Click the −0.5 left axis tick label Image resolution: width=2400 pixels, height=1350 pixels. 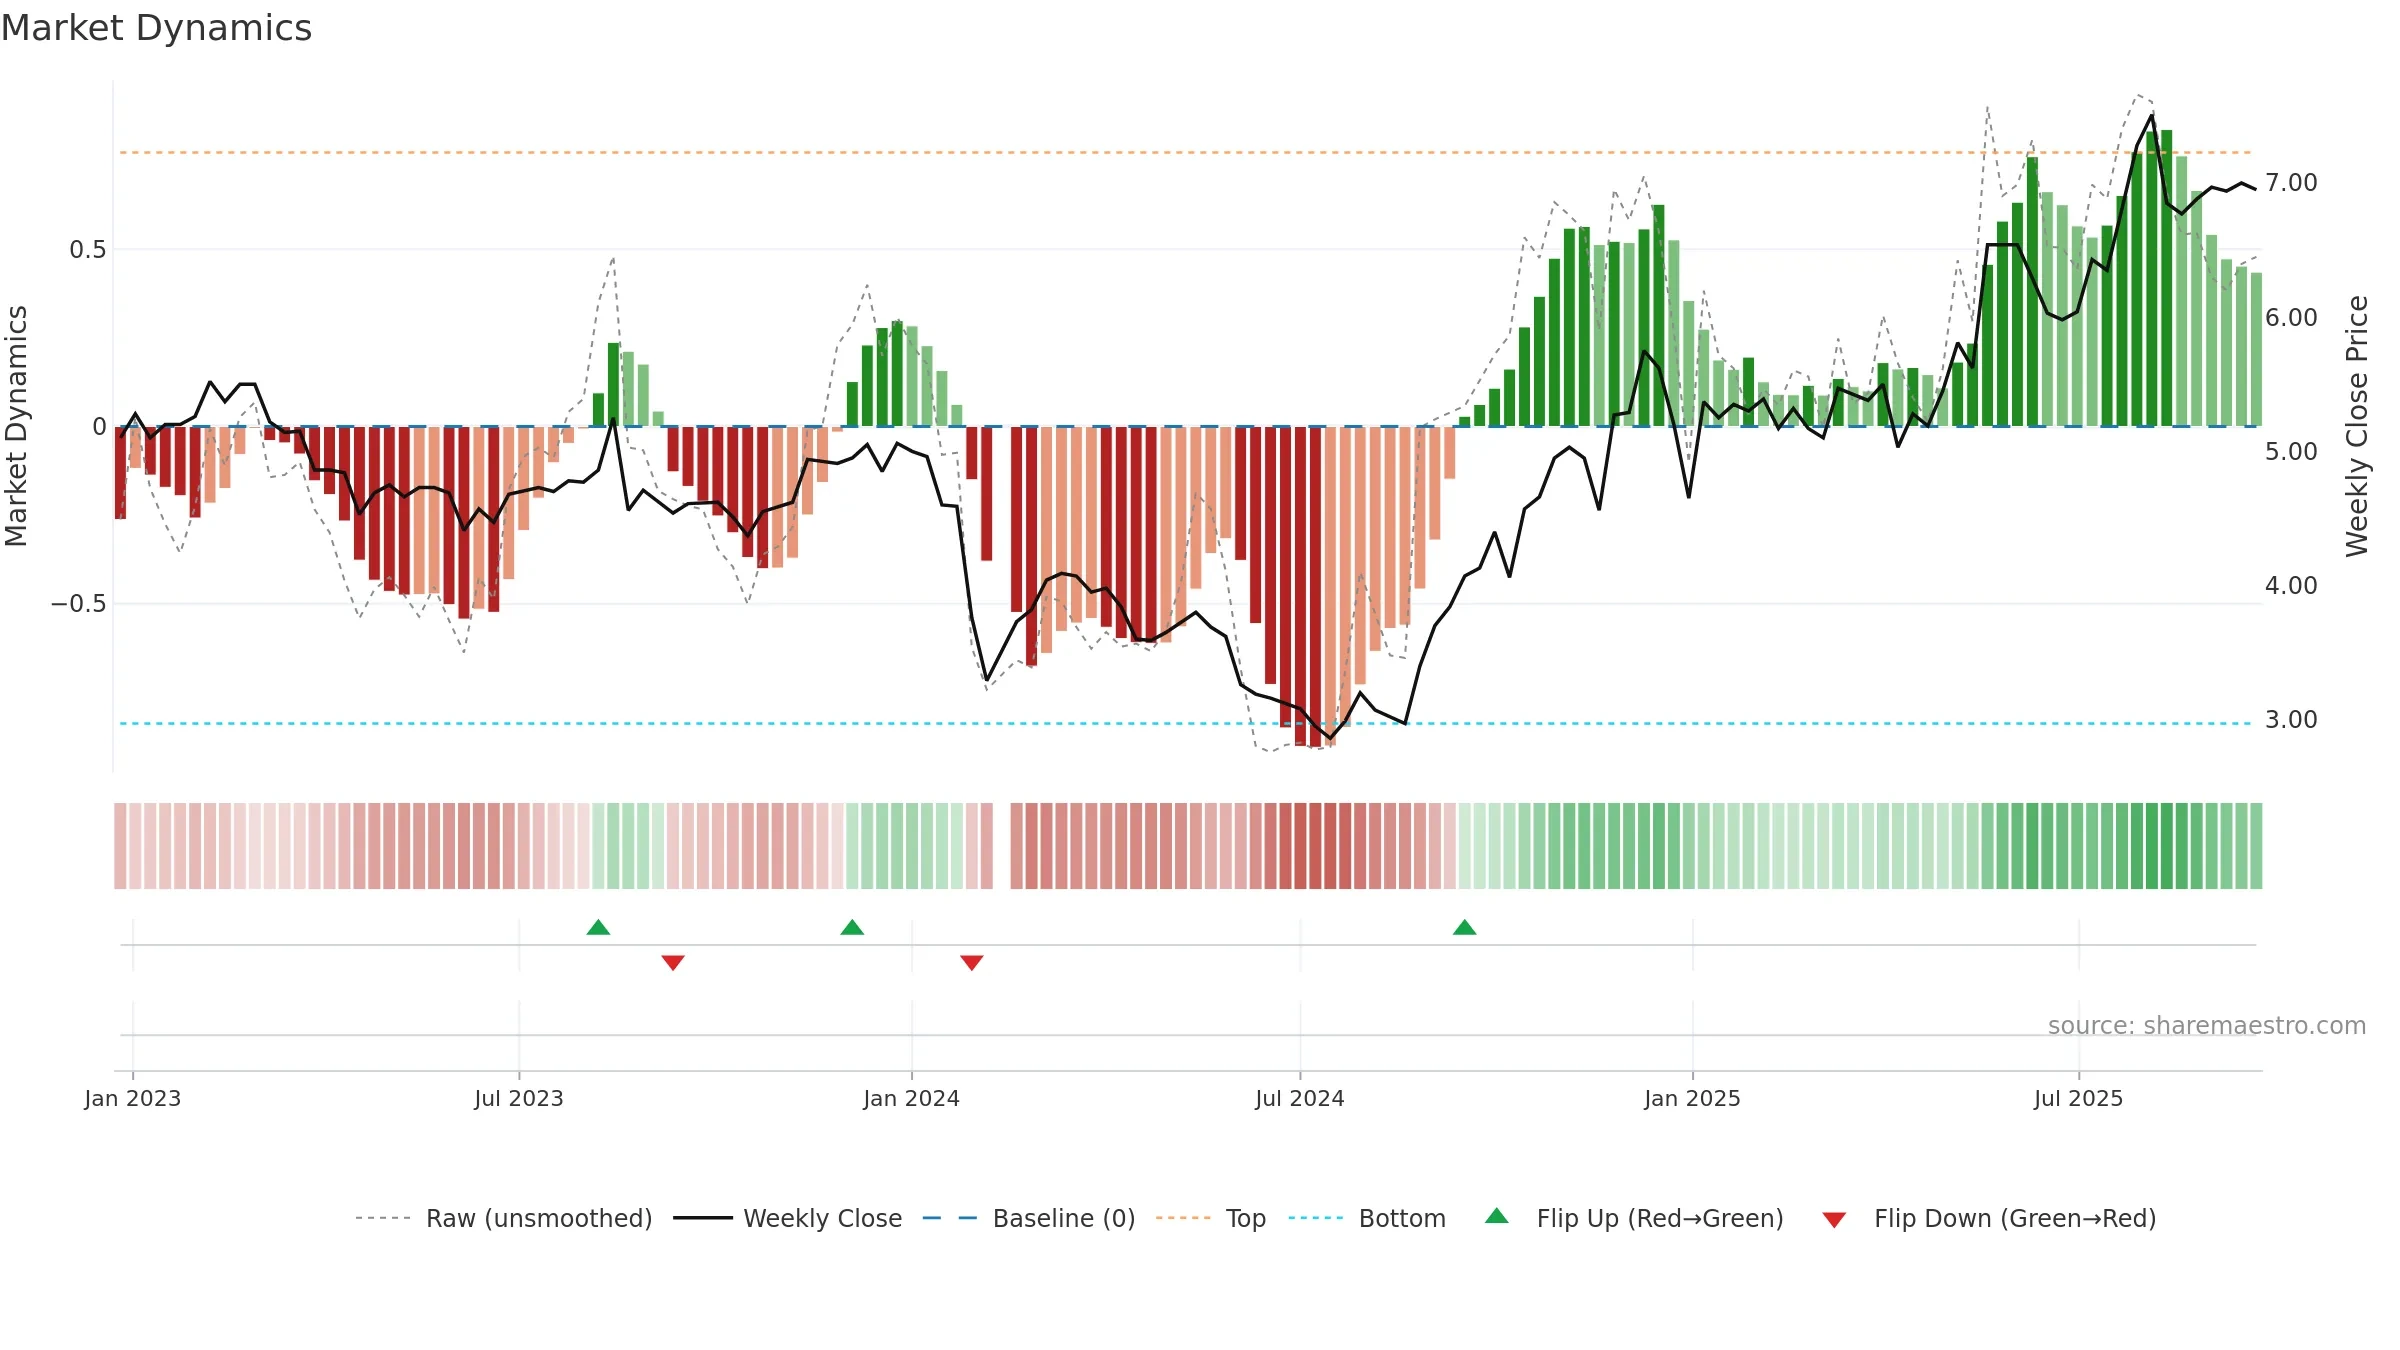(78, 604)
